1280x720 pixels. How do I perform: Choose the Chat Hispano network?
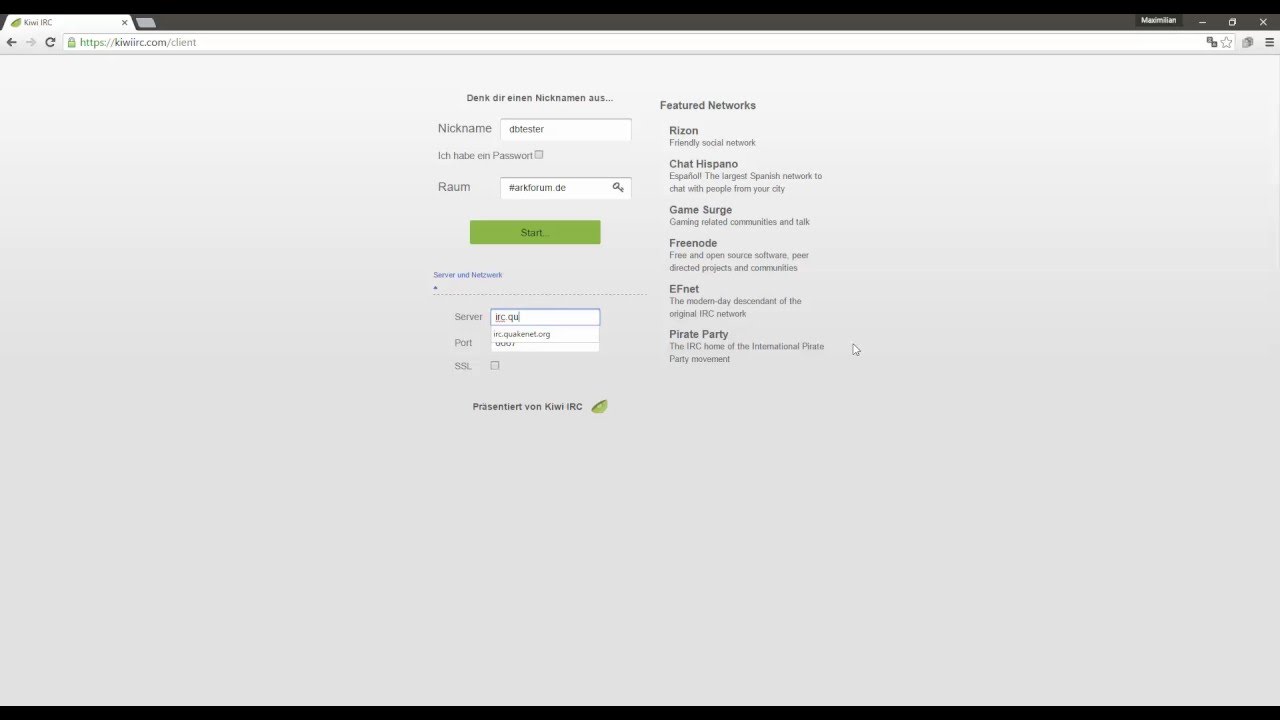click(x=704, y=164)
